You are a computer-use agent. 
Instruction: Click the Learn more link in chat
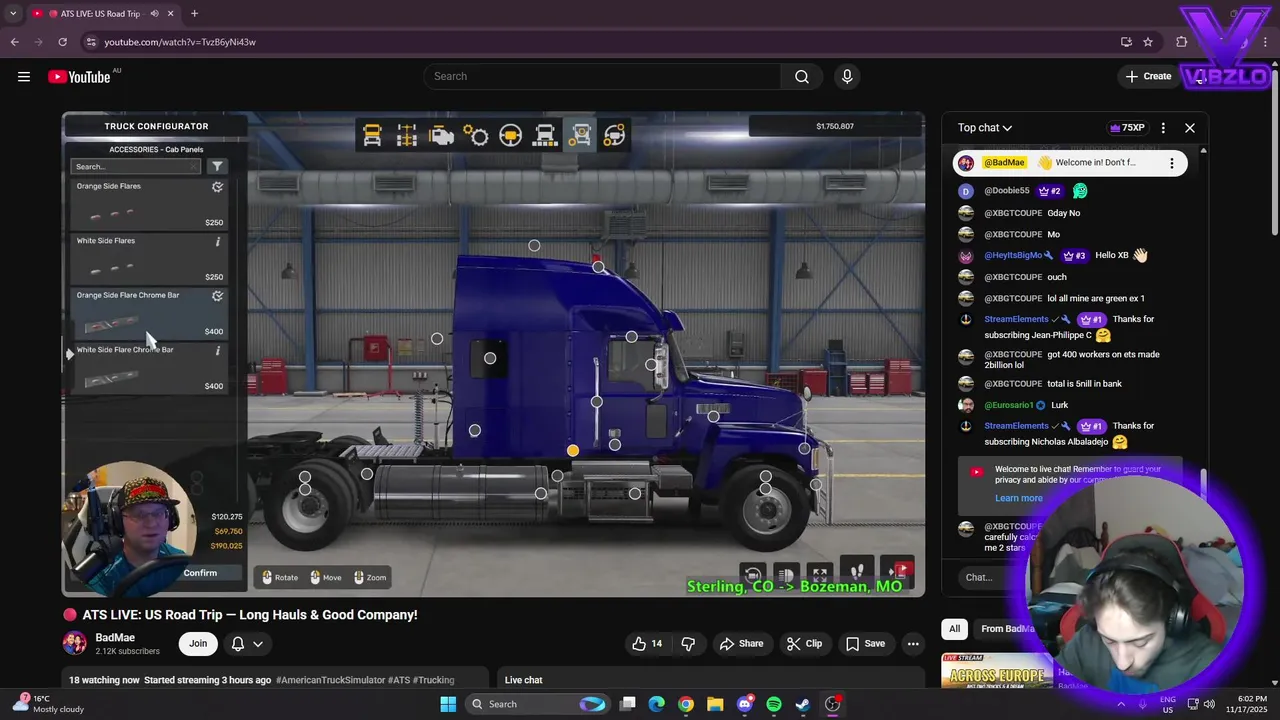(x=1019, y=498)
